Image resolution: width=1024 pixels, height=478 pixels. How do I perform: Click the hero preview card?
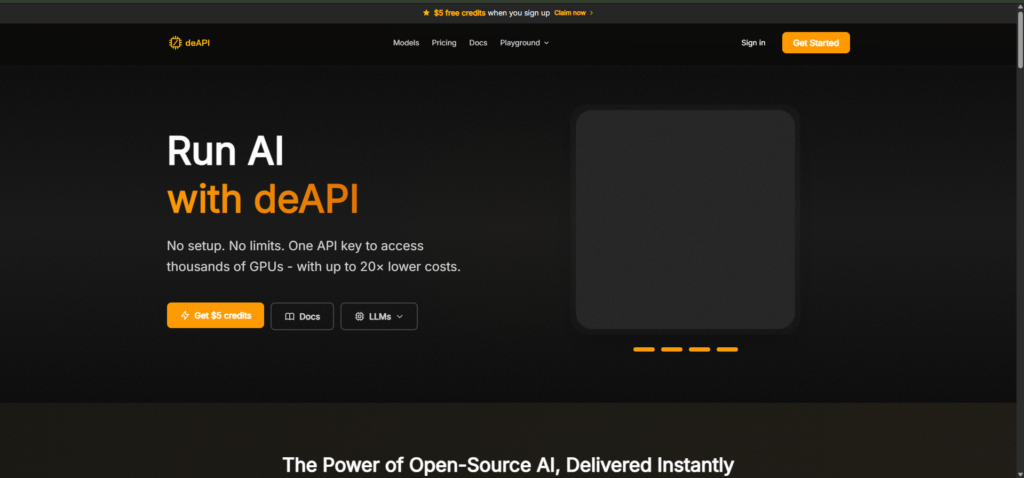pyautogui.click(x=685, y=219)
